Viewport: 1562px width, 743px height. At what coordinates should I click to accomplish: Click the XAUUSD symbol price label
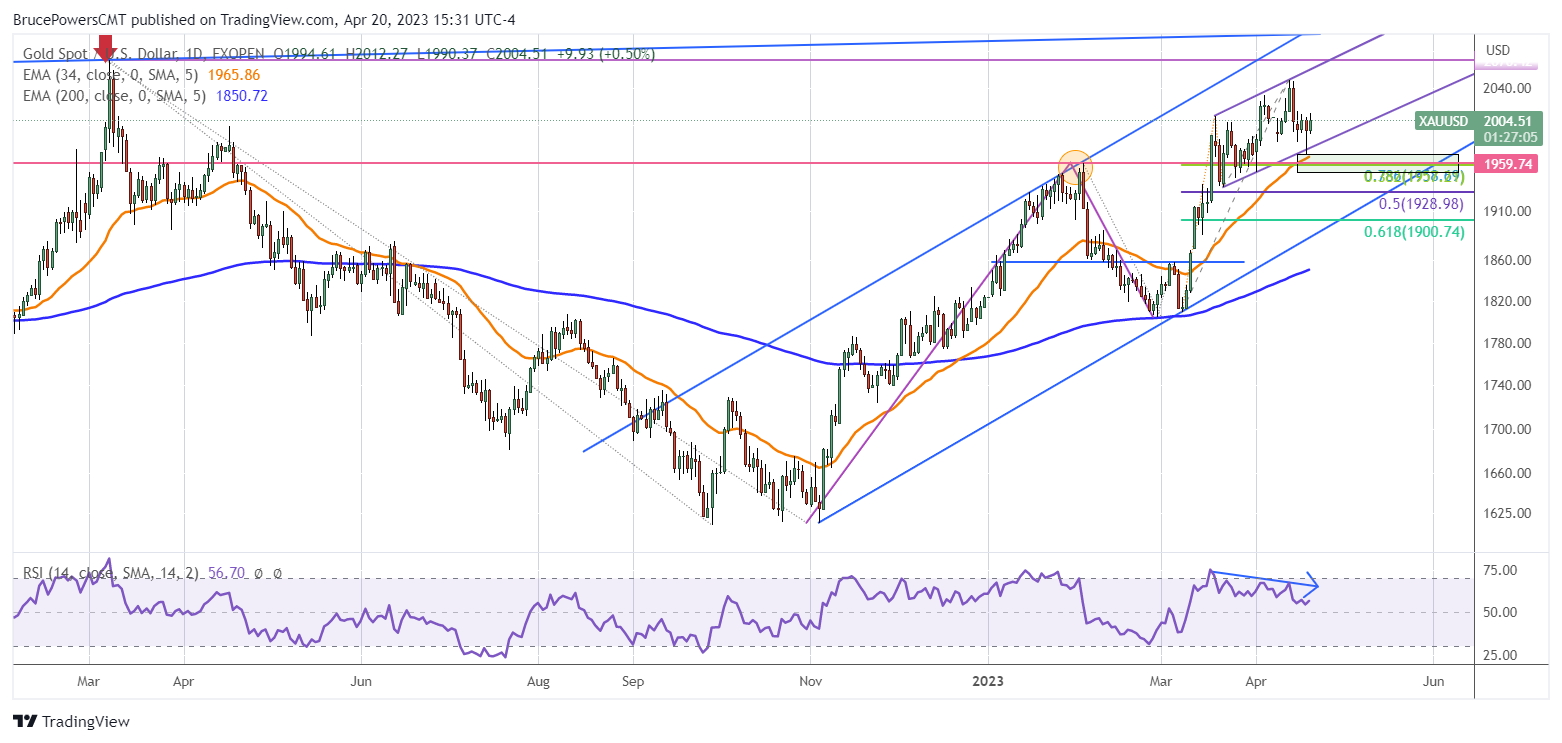1443,122
